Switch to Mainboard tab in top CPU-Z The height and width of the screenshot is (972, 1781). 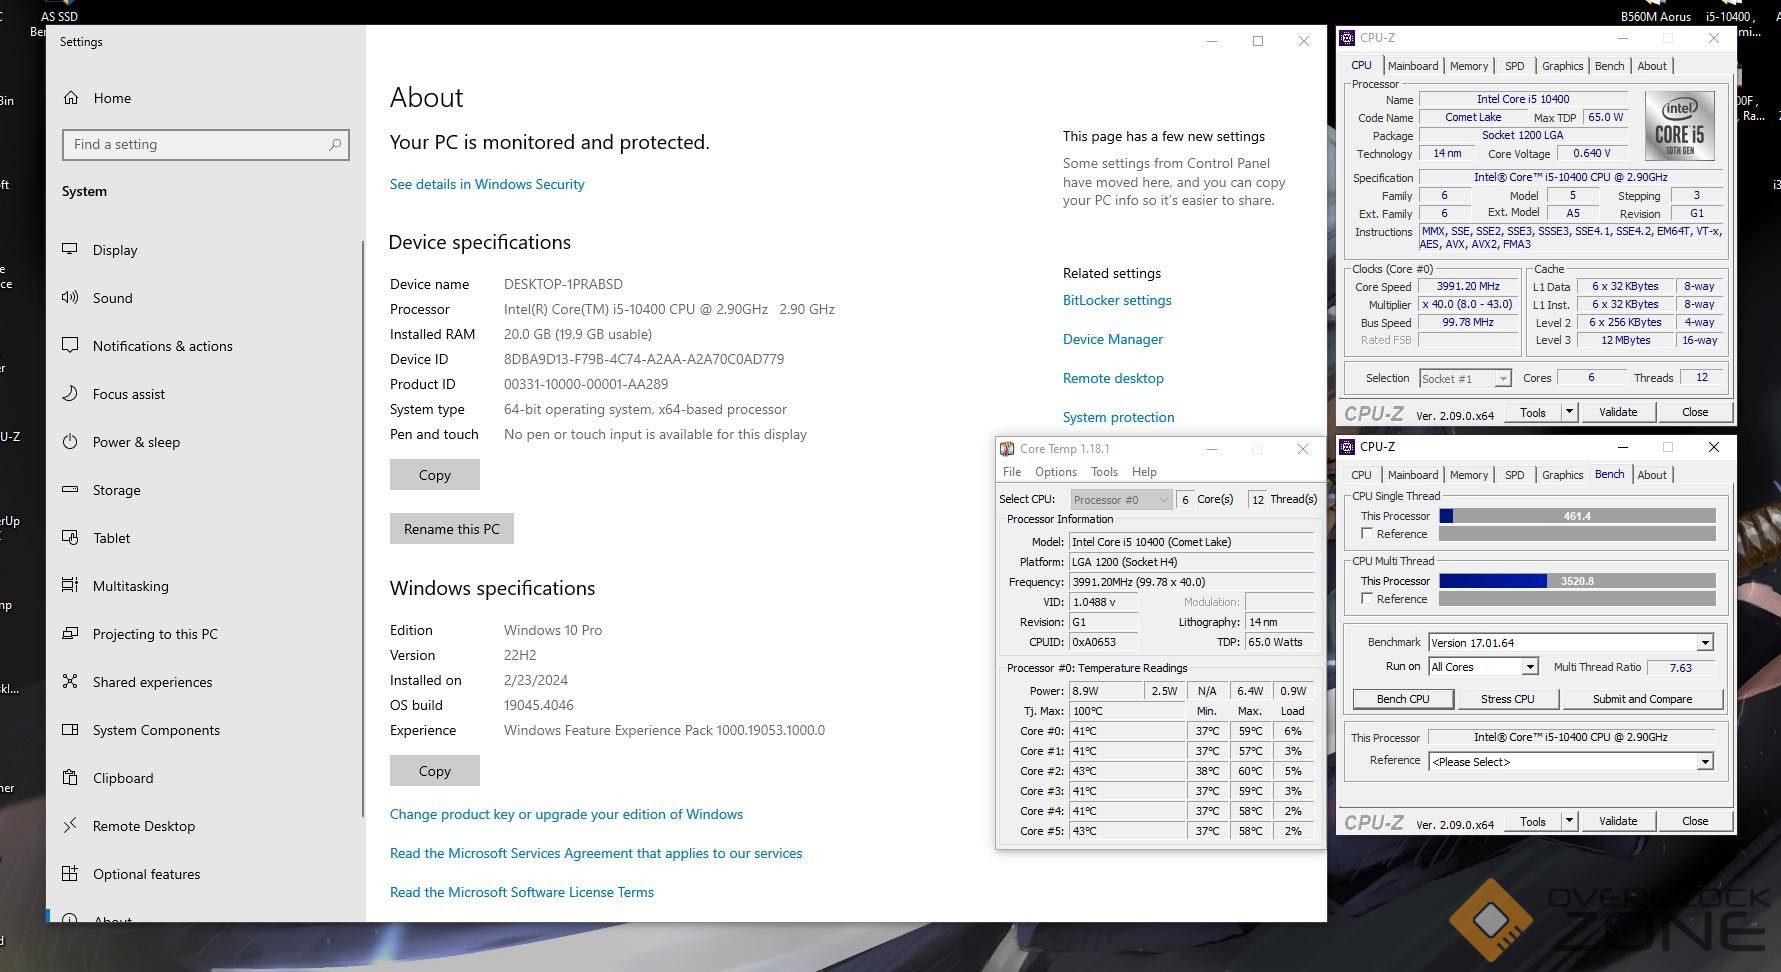coord(1412,66)
